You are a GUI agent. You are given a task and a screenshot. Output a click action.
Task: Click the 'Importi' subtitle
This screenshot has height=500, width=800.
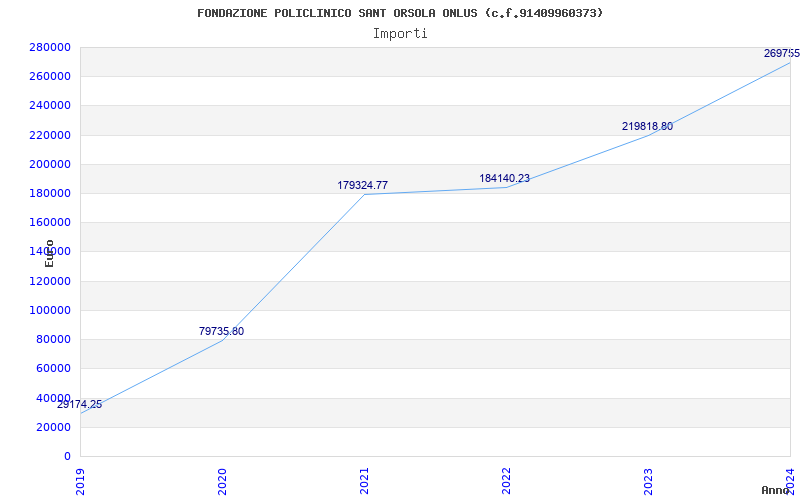(400, 34)
